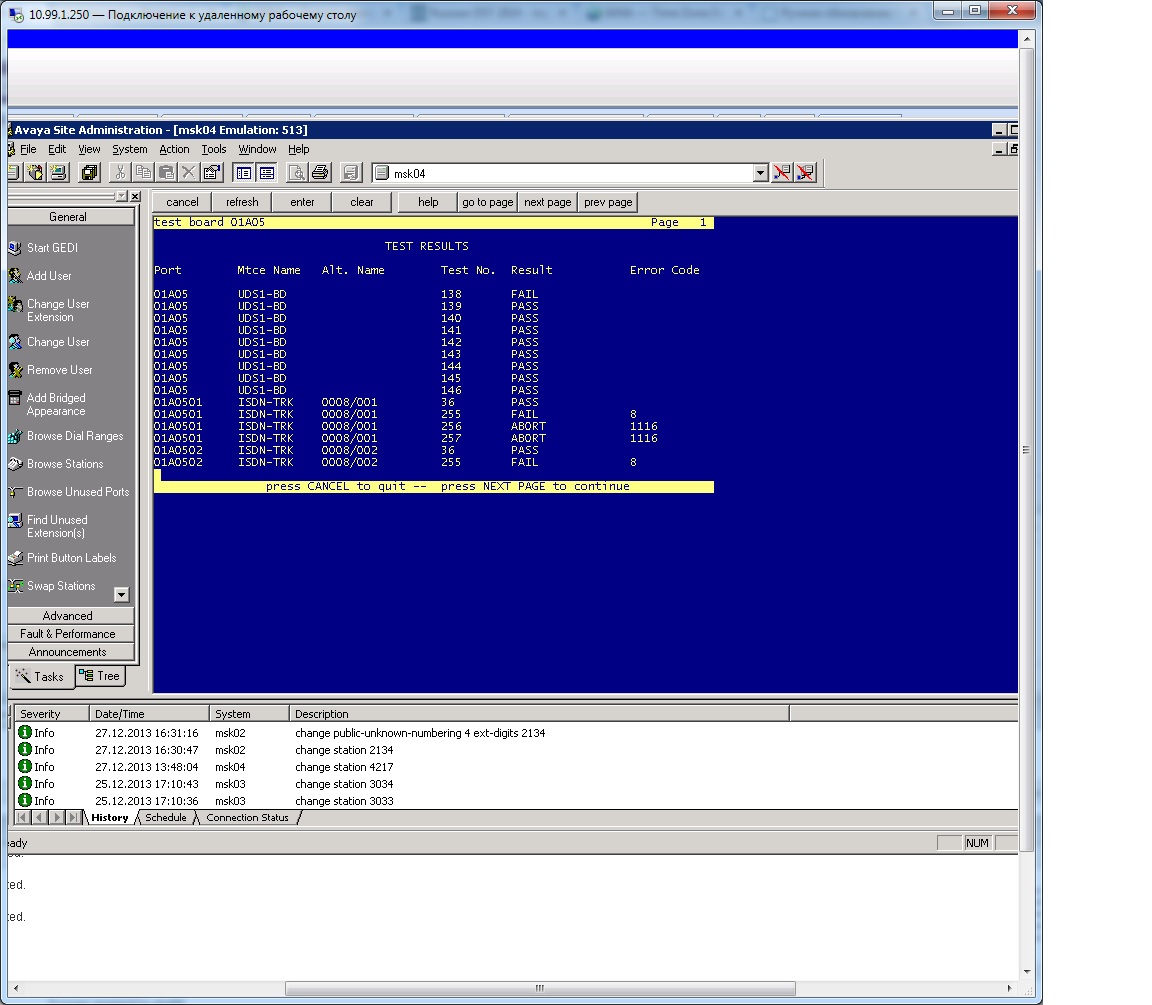Expand the Fault & Performance task group
Image resolution: width=1152 pixels, height=1005 pixels.
coord(71,634)
